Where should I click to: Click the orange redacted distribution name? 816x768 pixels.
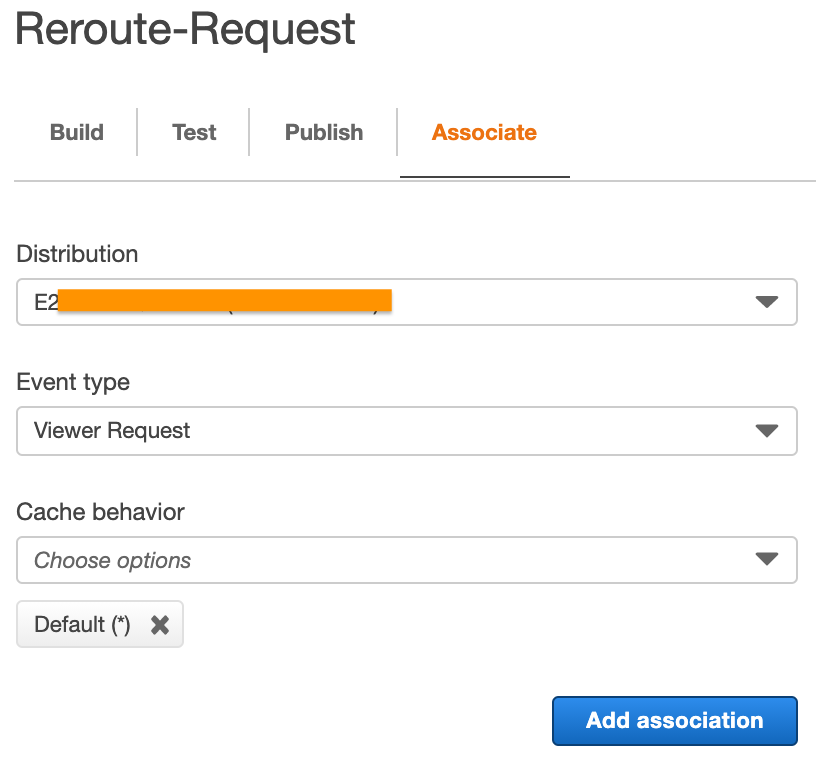tap(224, 300)
